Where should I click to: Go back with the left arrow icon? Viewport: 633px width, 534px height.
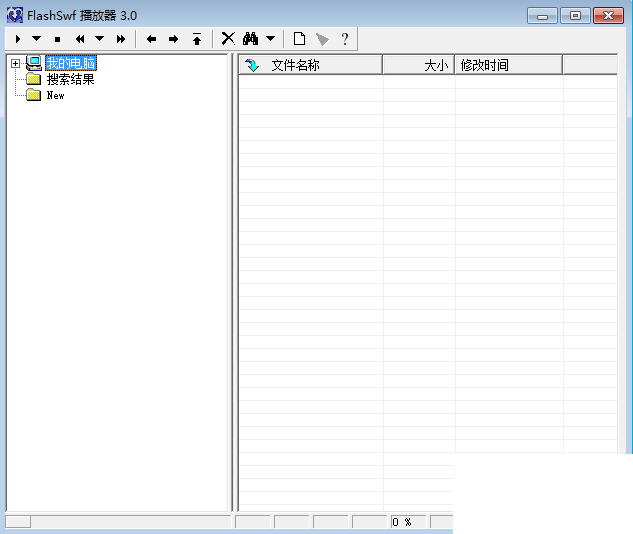(x=151, y=39)
